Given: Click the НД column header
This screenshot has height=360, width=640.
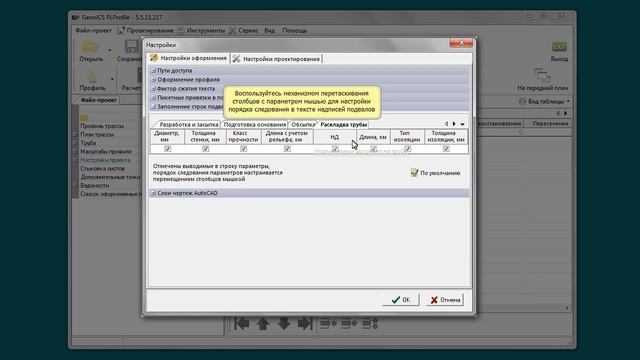Looking at the screenshot, I should [335, 137].
